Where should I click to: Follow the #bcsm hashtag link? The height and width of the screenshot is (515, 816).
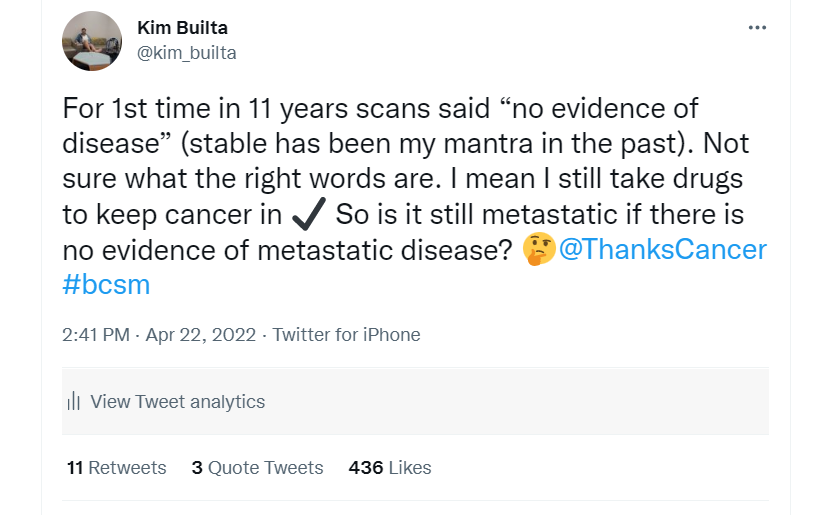coord(105,284)
